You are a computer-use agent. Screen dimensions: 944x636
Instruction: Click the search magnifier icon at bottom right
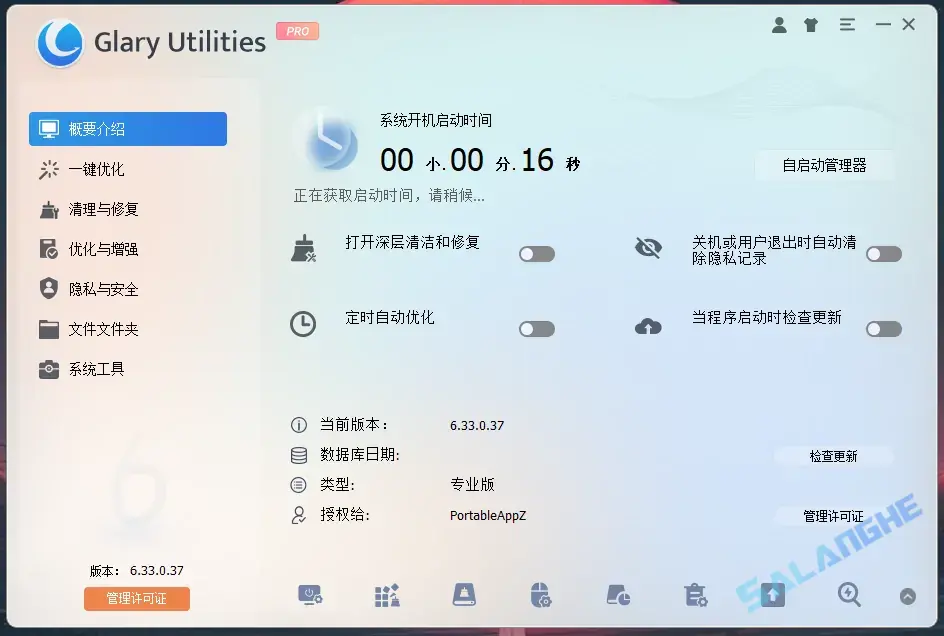(848, 595)
